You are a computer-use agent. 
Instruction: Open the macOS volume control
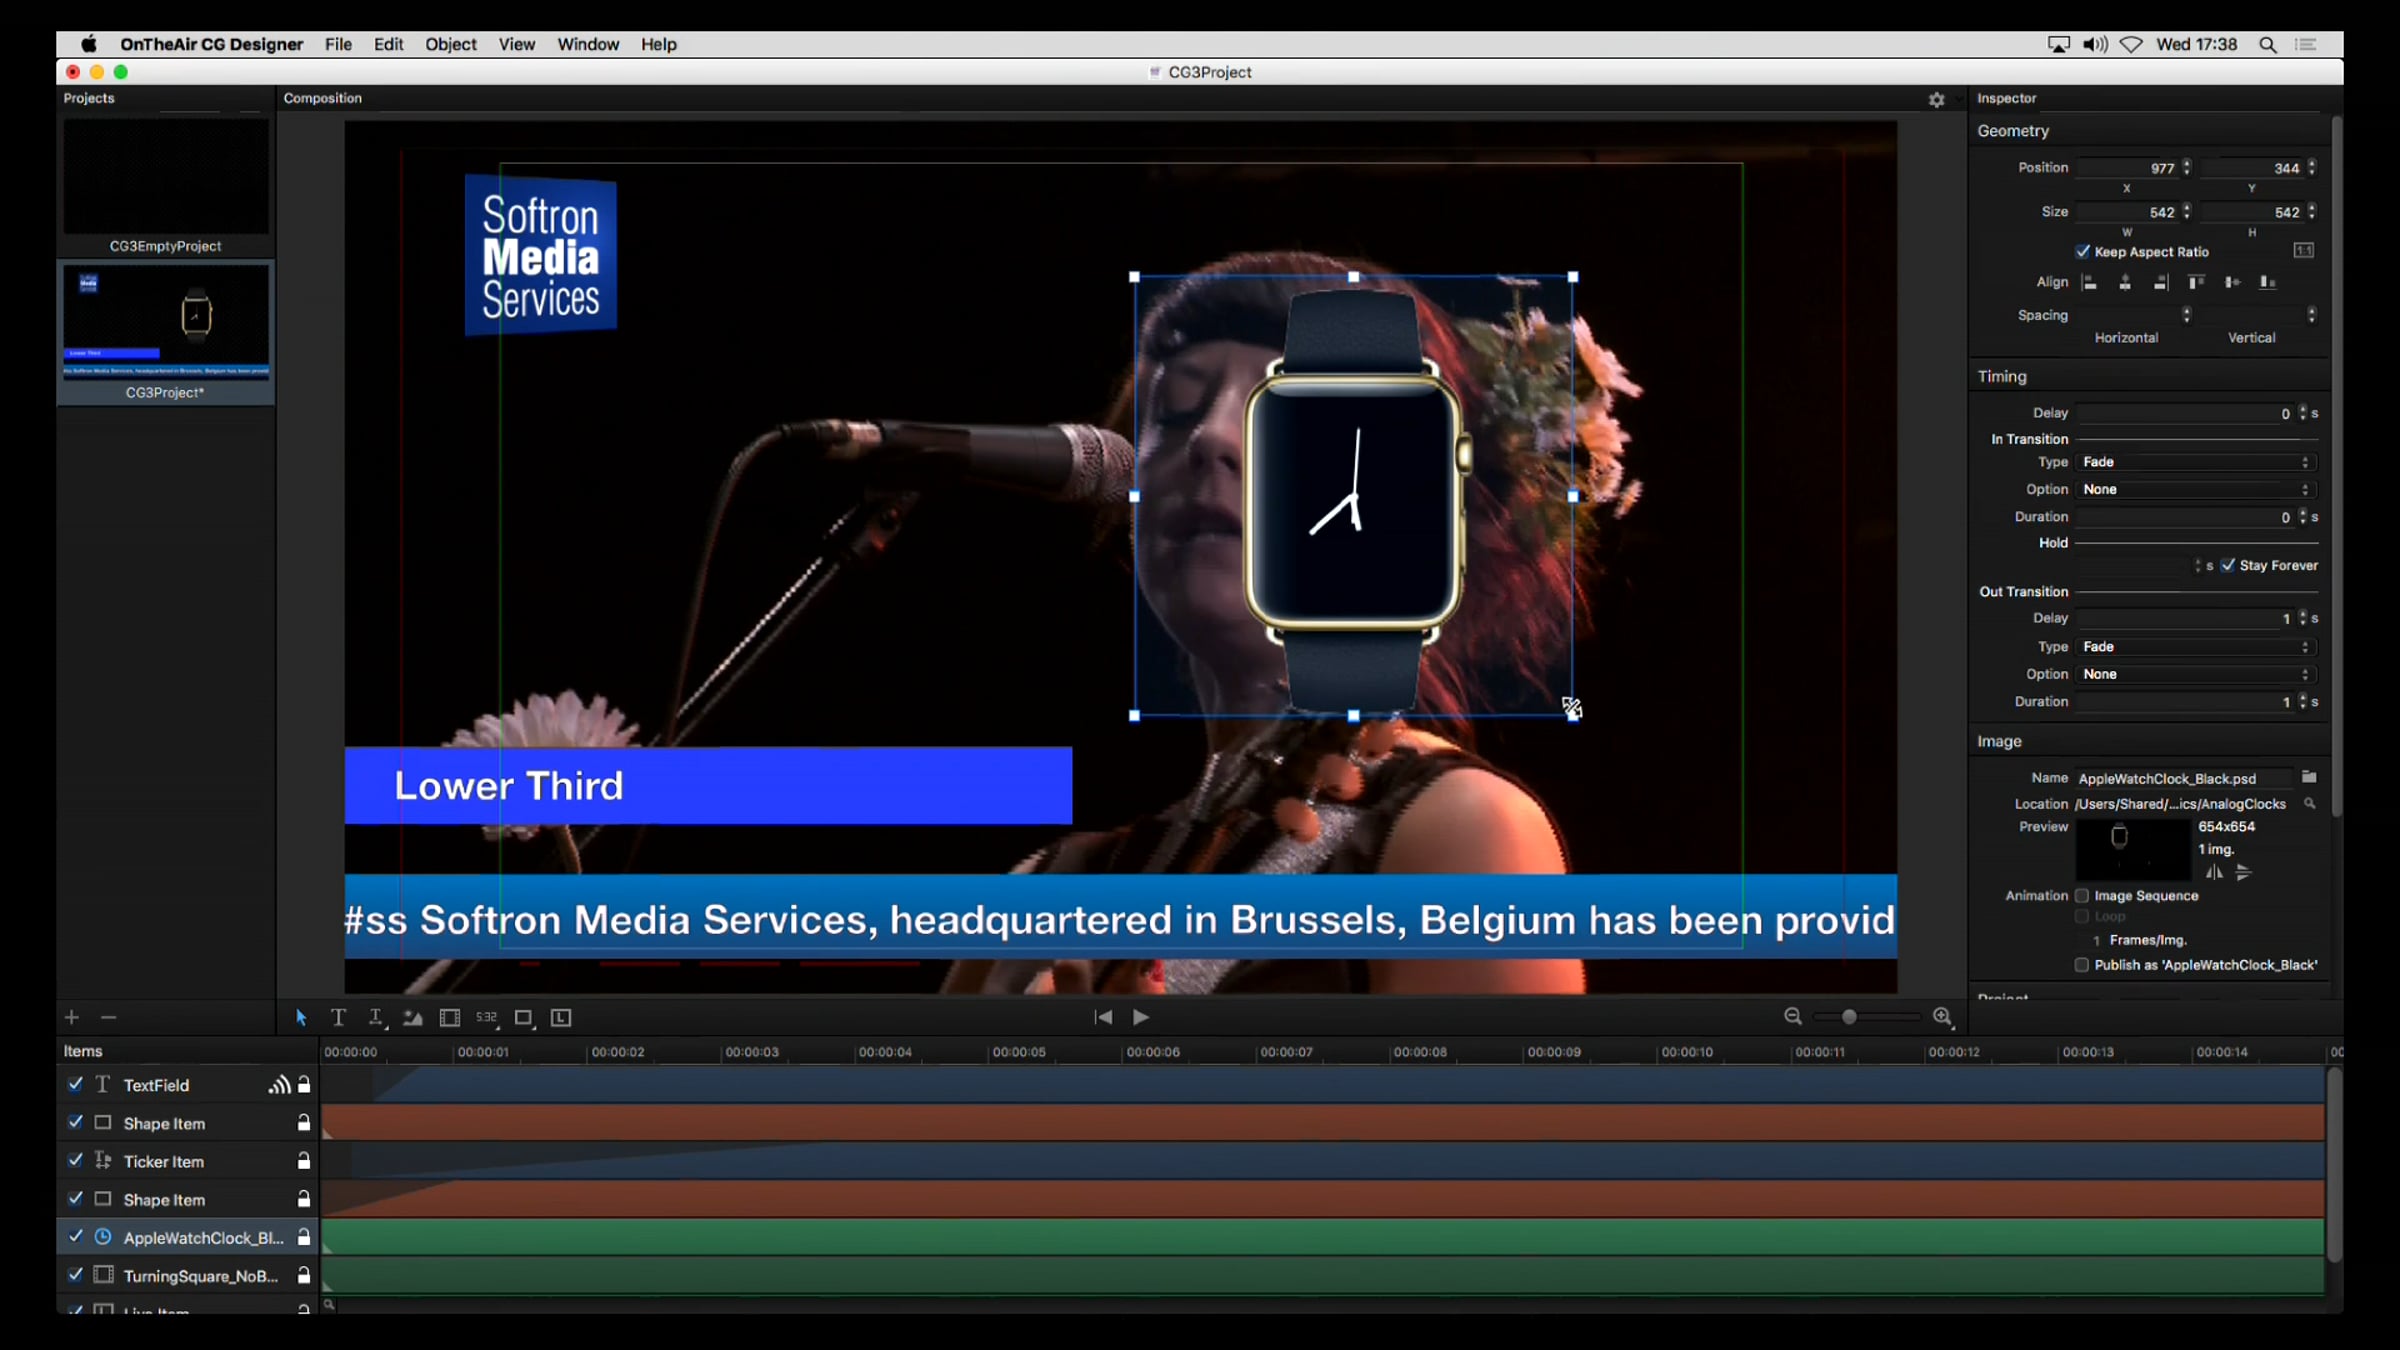coord(2095,44)
